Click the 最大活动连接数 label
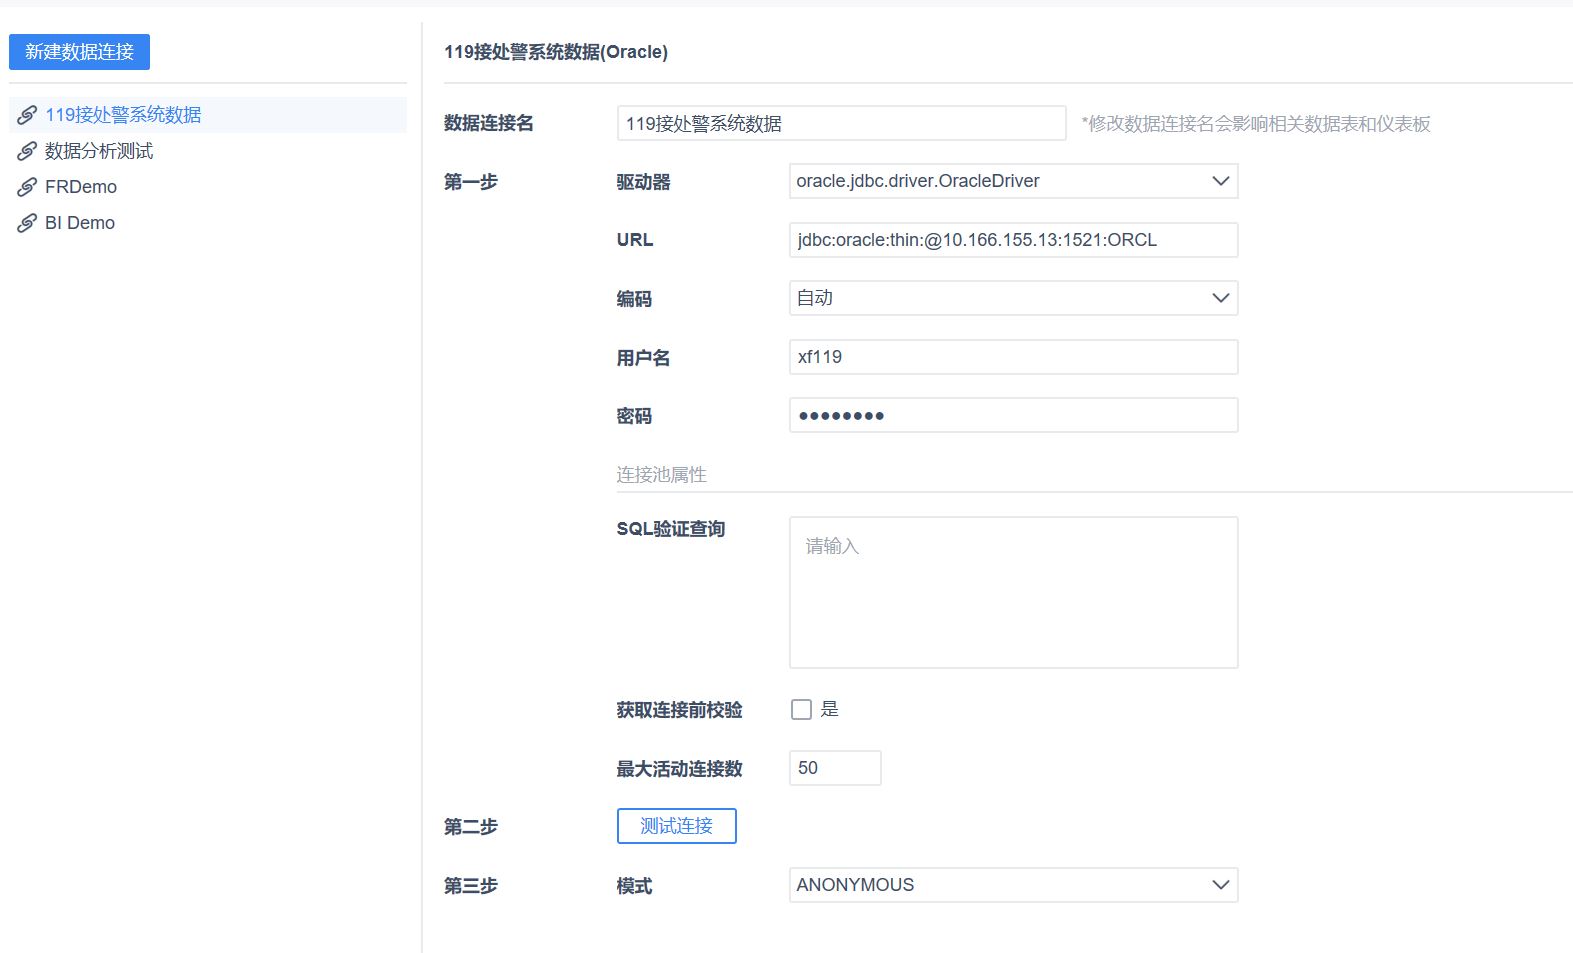This screenshot has width=1573, height=953. click(680, 769)
